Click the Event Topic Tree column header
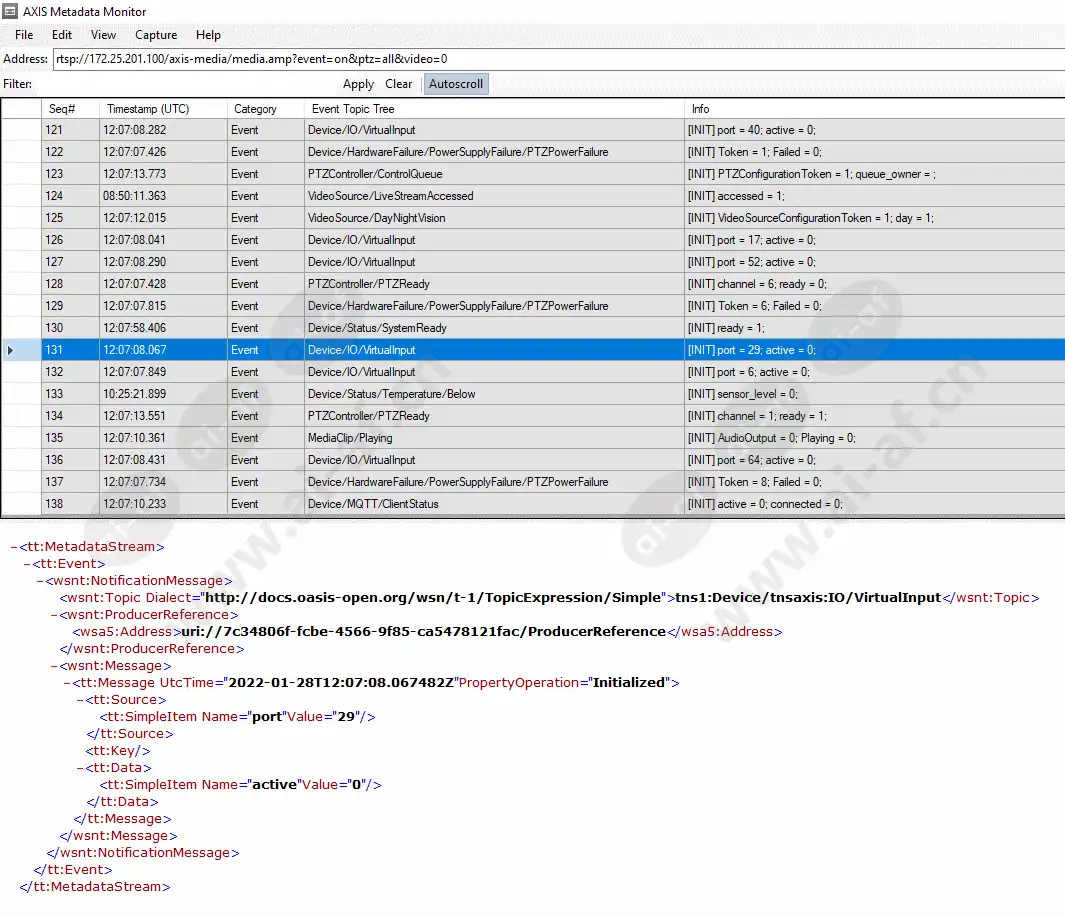Image resolution: width=1065 pixels, height=917 pixels. 494,109
